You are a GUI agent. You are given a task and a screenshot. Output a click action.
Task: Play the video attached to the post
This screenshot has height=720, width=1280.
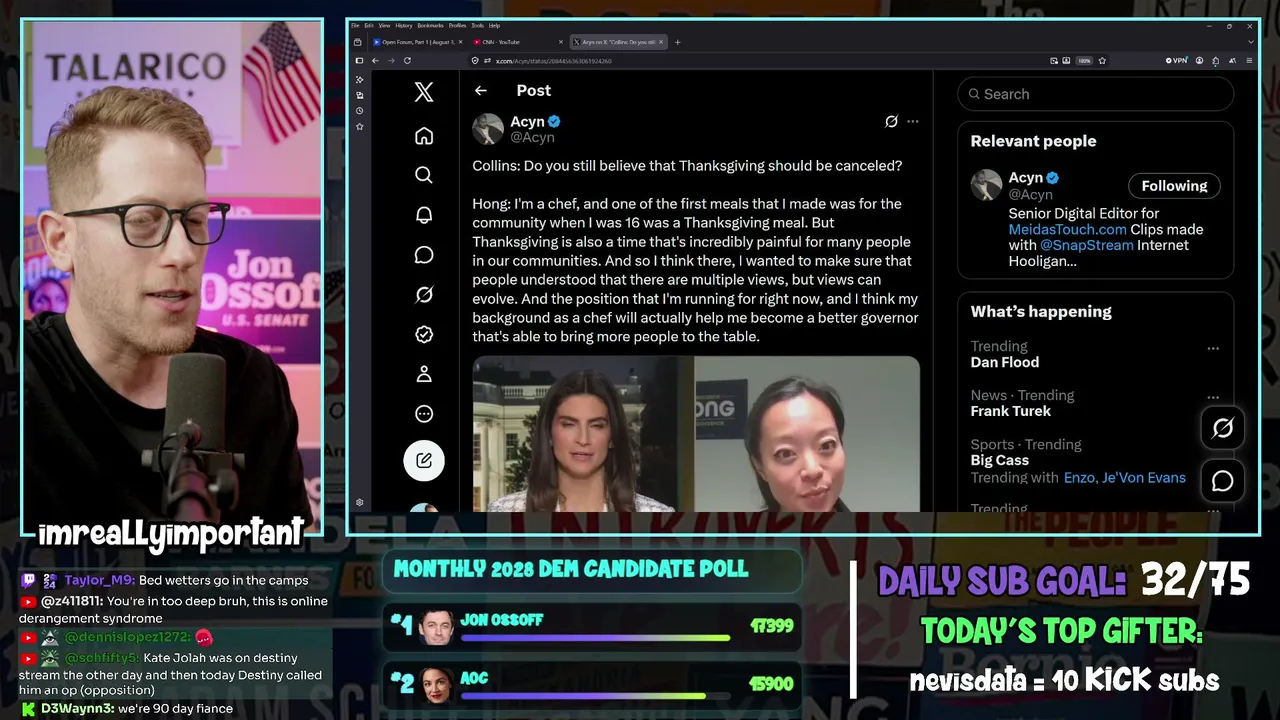pyautogui.click(x=696, y=434)
